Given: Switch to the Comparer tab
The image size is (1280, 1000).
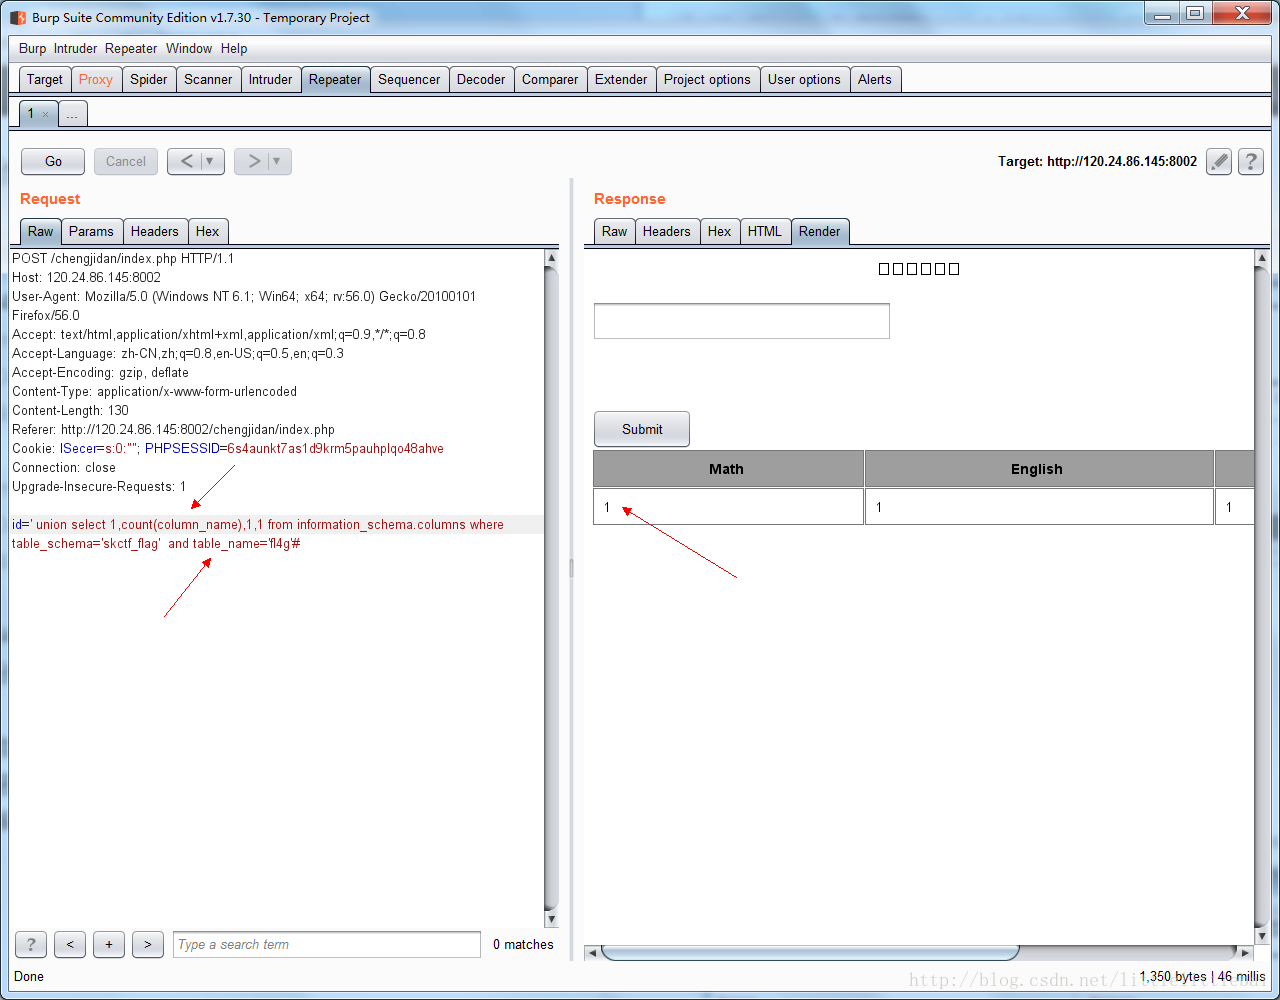Looking at the screenshot, I should click(x=550, y=79).
